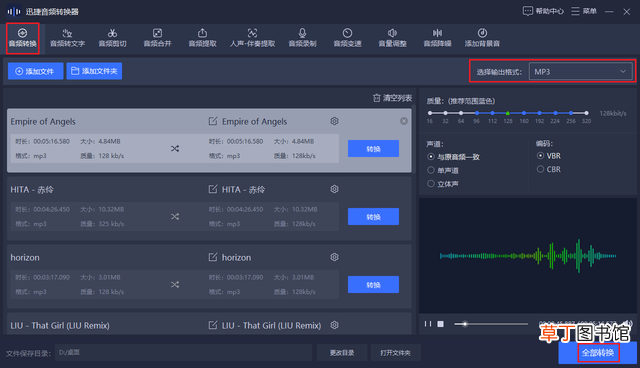Select the 音频合并 audio merge tool
Screen dimensions: 640x368
tap(157, 38)
